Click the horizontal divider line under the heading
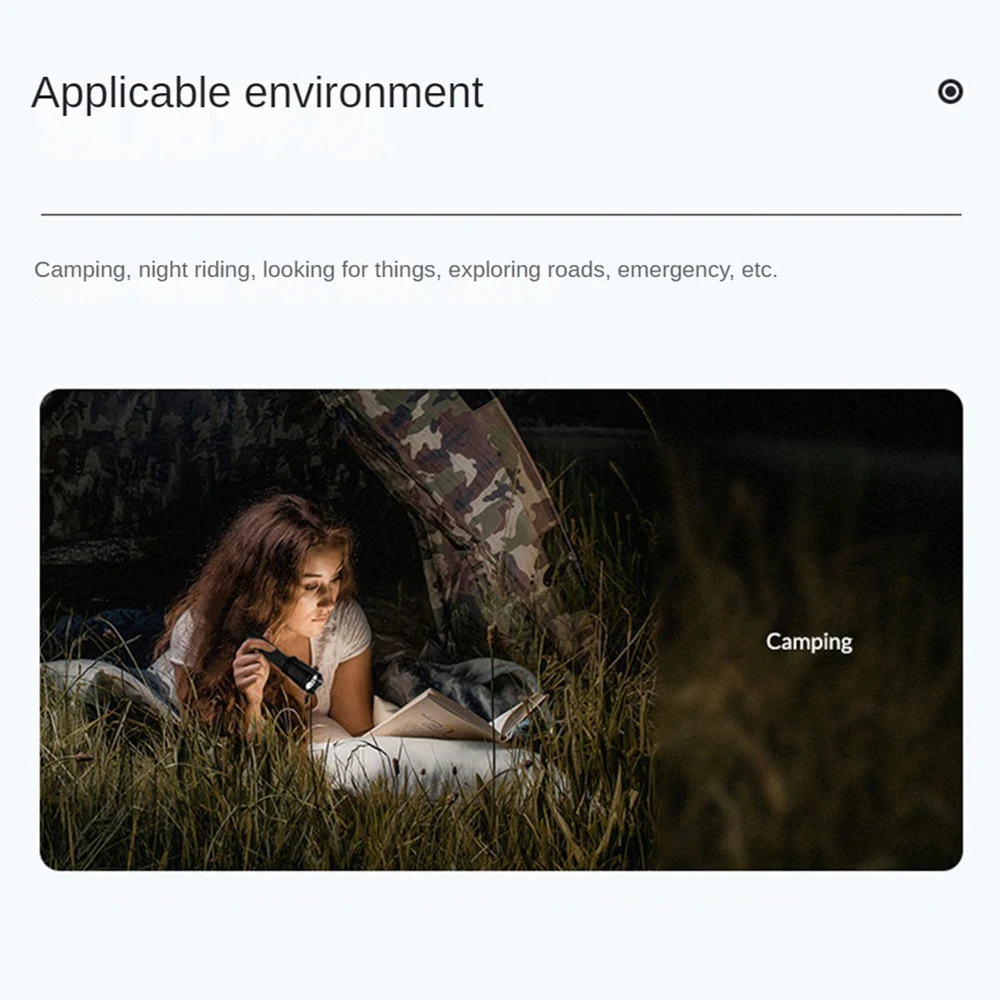 click(x=501, y=215)
